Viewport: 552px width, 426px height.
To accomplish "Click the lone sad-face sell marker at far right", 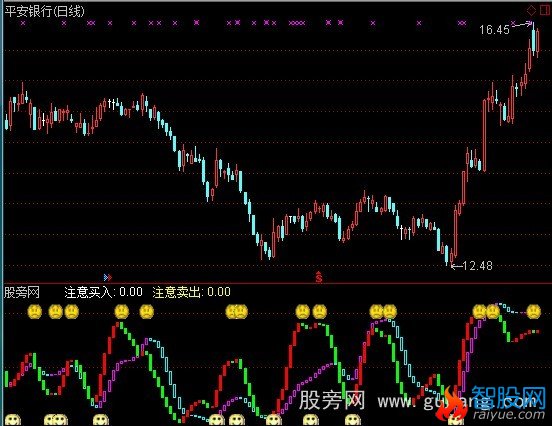I will [534, 312].
